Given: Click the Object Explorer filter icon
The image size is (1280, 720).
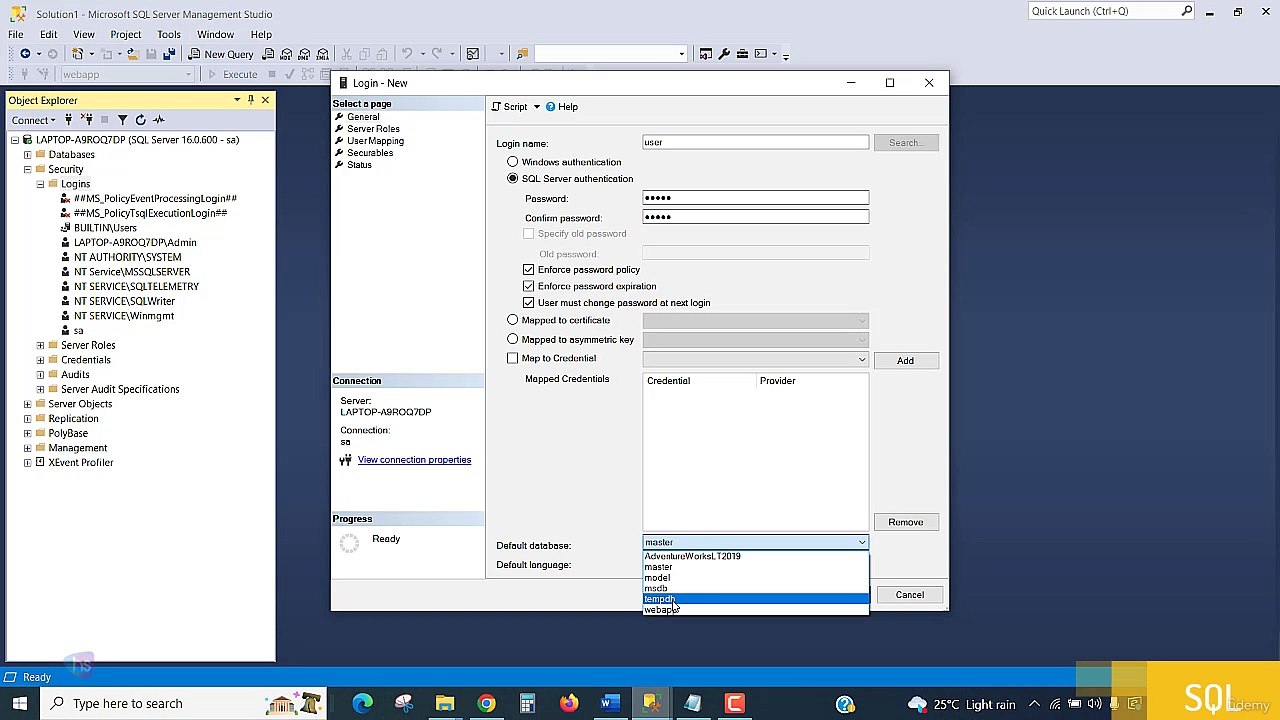Looking at the screenshot, I should point(122,120).
